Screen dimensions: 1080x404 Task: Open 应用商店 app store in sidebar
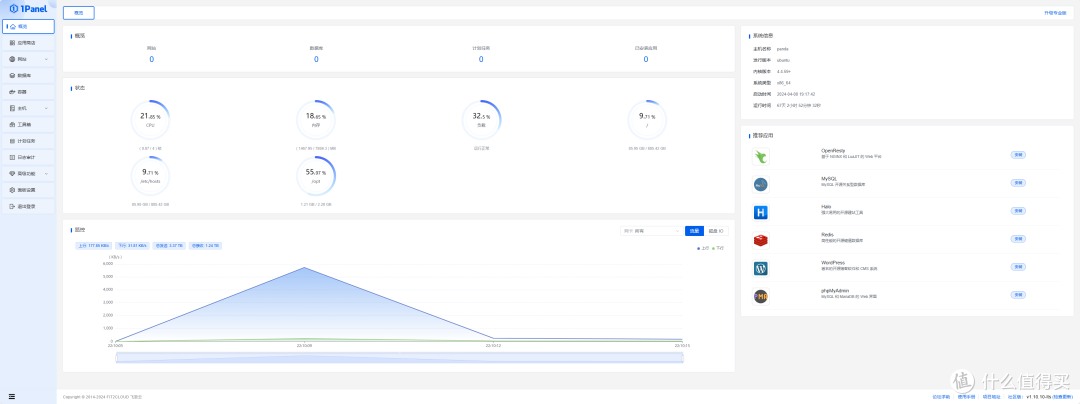click(x=28, y=43)
